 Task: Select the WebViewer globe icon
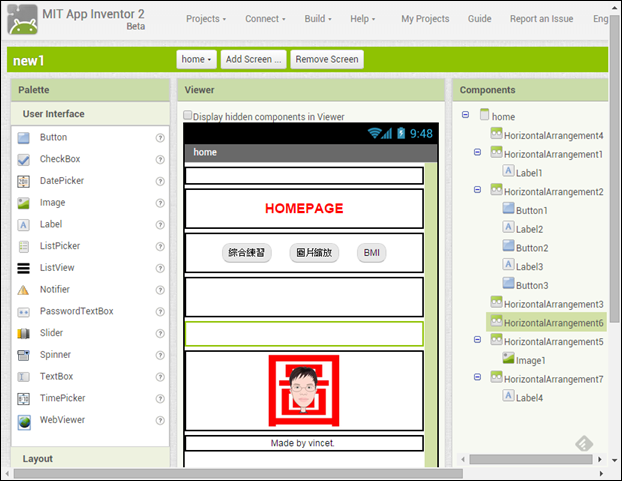click(x=23, y=422)
